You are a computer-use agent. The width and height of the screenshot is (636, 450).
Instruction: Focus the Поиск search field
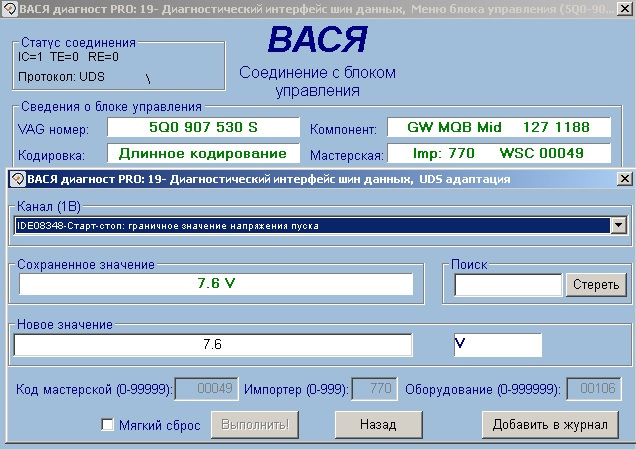tap(508, 284)
